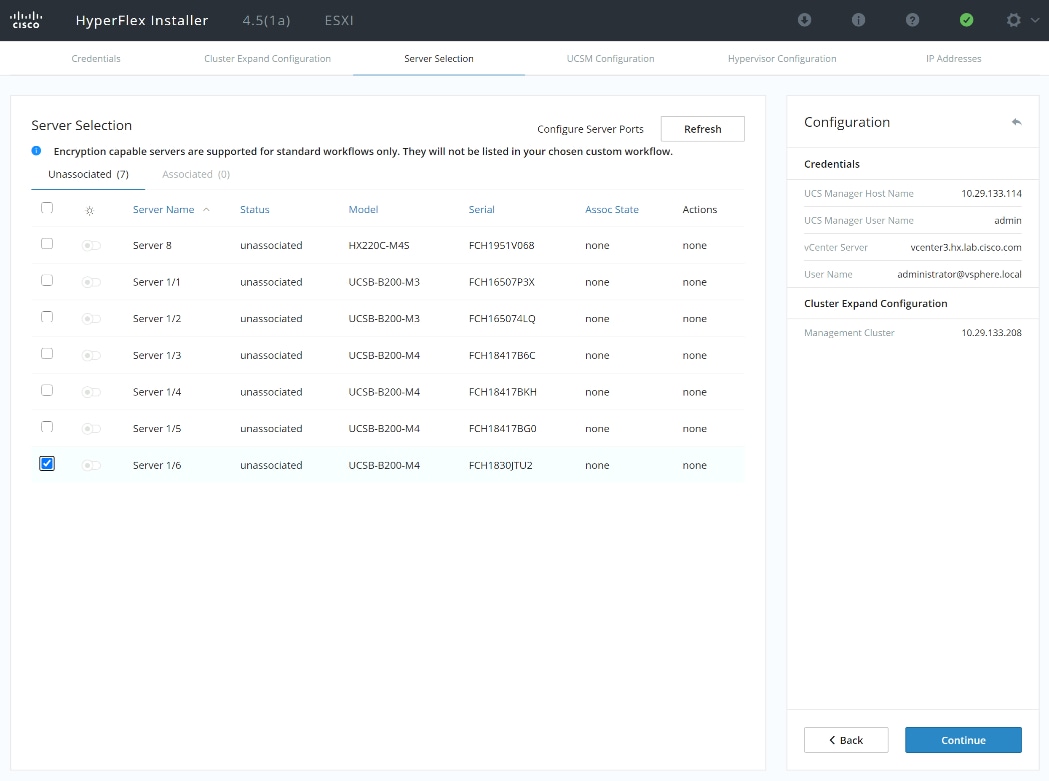Check the Server 1/2 checkbox
The width and height of the screenshot is (1049, 781).
pos(47,317)
